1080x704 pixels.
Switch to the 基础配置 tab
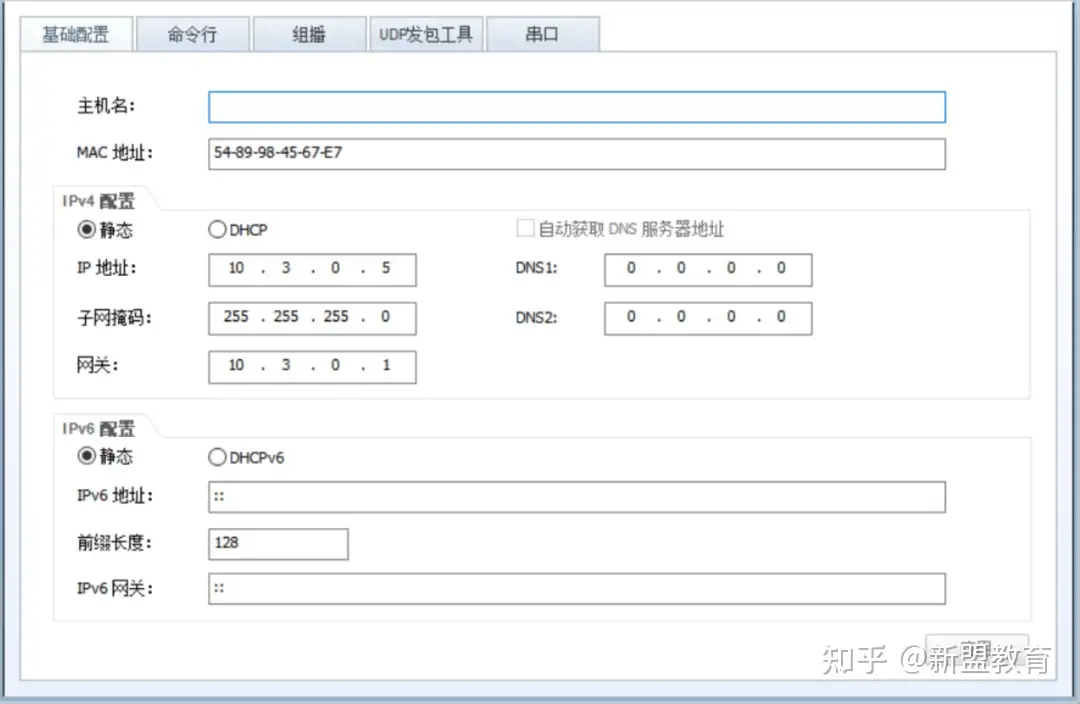pyautogui.click(x=76, y=34)
